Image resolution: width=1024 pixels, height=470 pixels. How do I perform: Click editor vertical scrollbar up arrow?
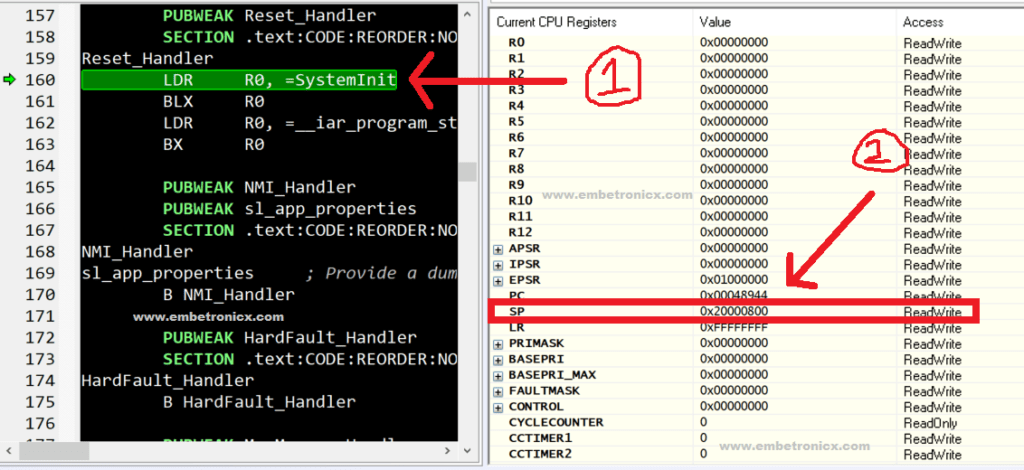468,14
